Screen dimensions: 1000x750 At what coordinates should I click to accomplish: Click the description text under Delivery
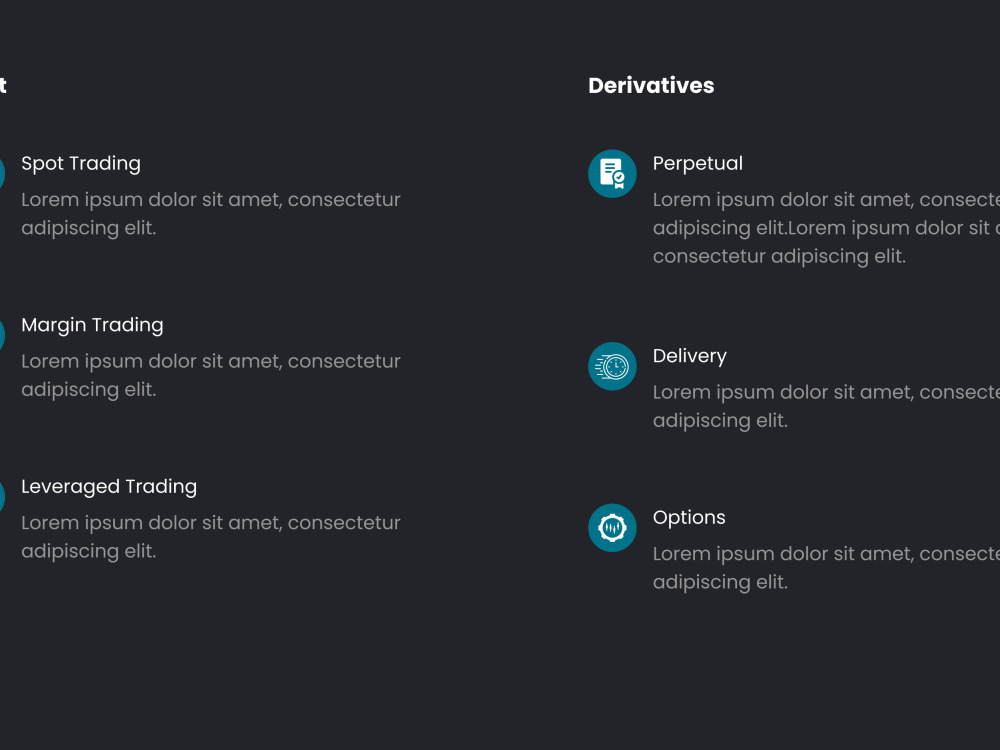(x=826, y=406)
